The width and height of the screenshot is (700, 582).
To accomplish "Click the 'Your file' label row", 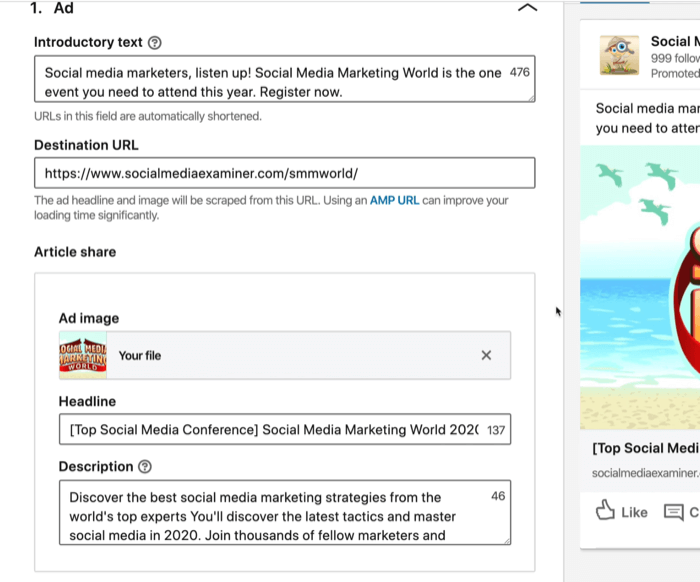I will pos(285,355).
